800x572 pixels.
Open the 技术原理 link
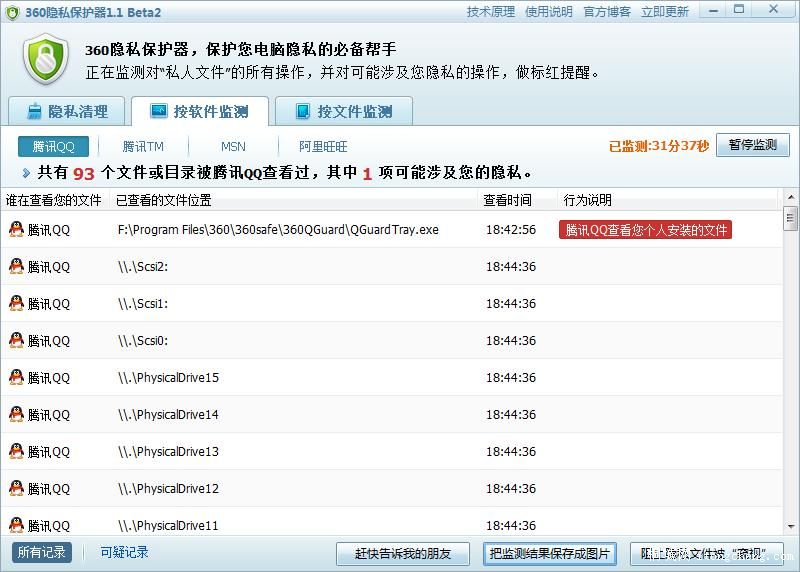[490, 12]
